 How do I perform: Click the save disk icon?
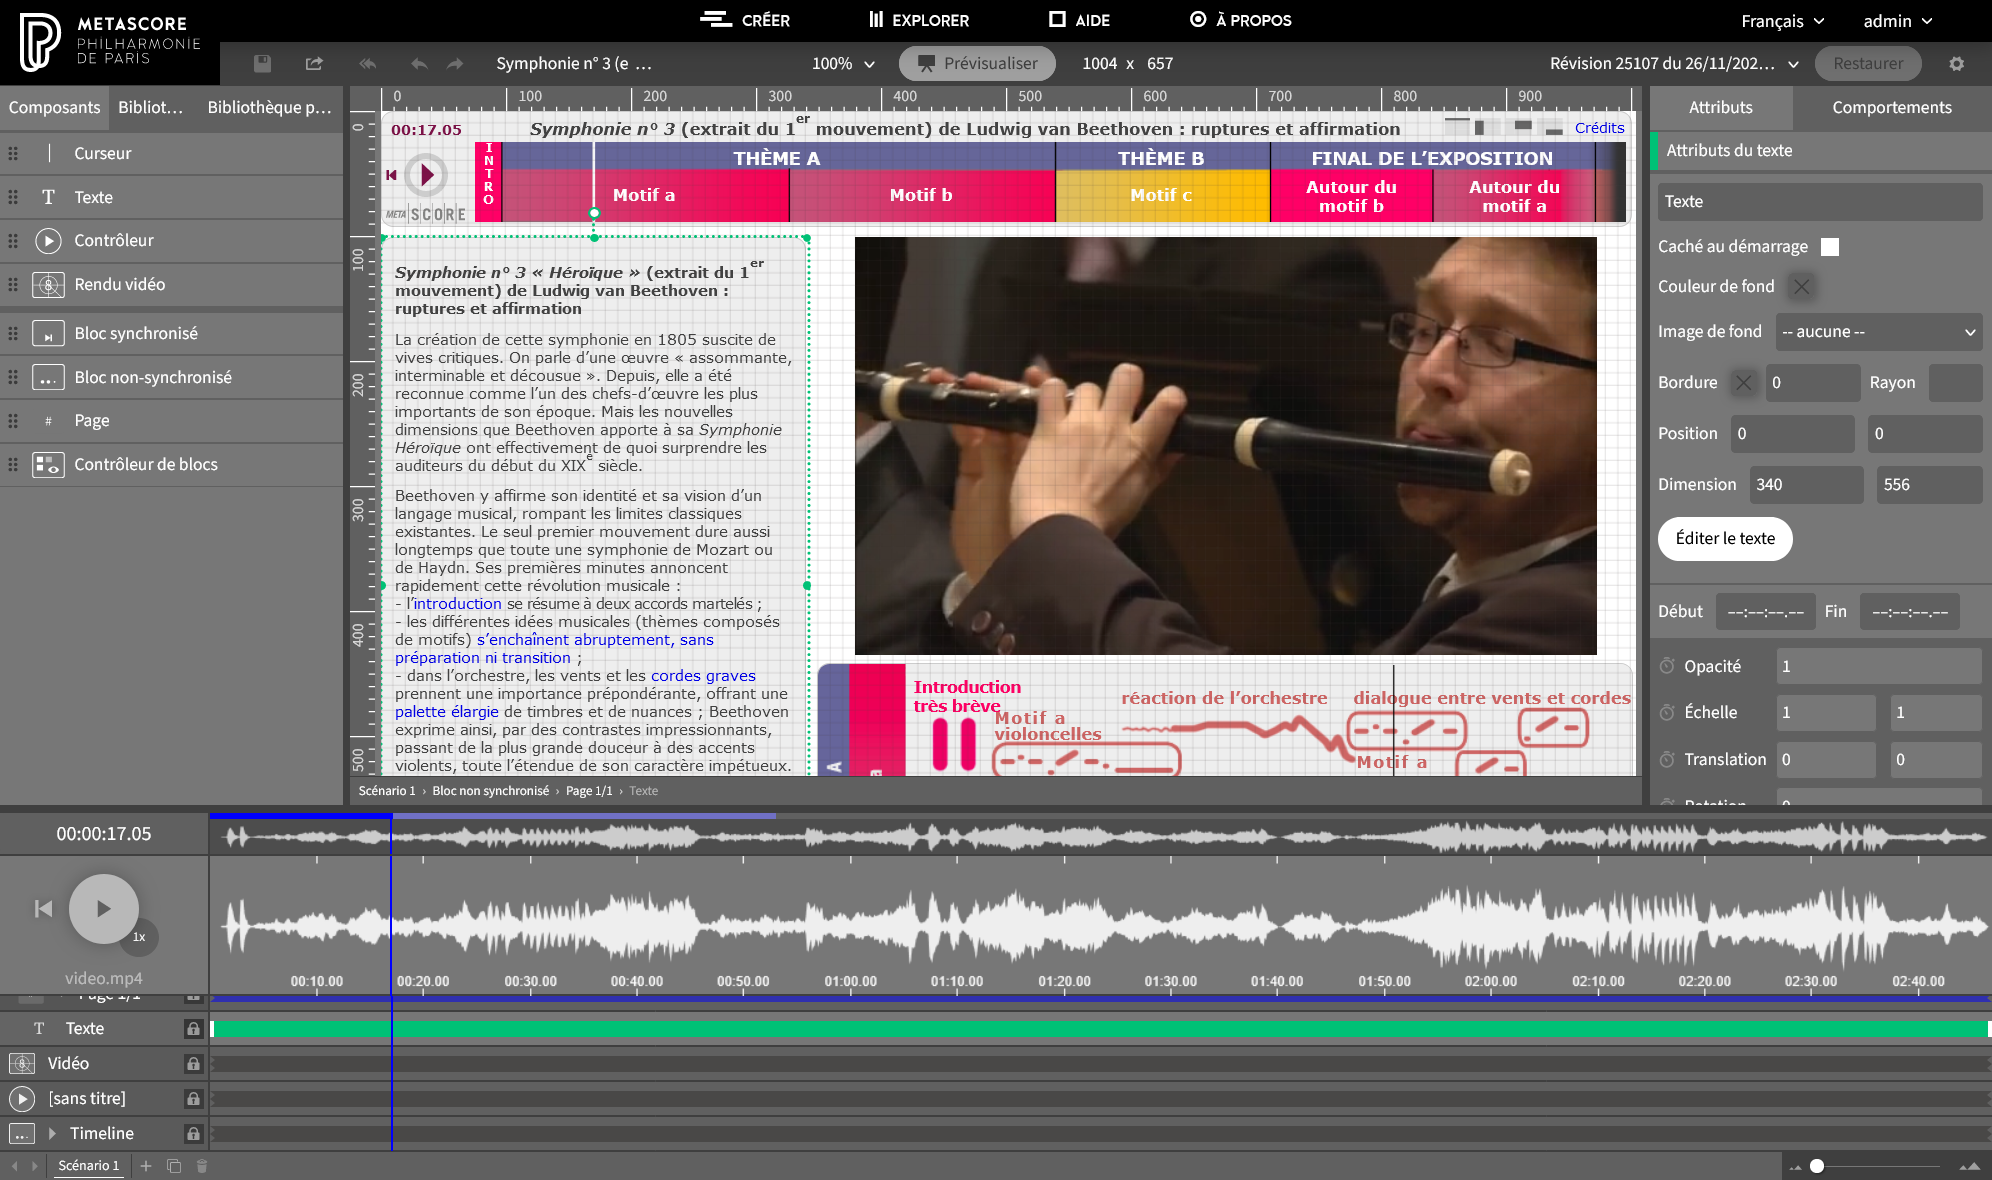tap(262, 63)
